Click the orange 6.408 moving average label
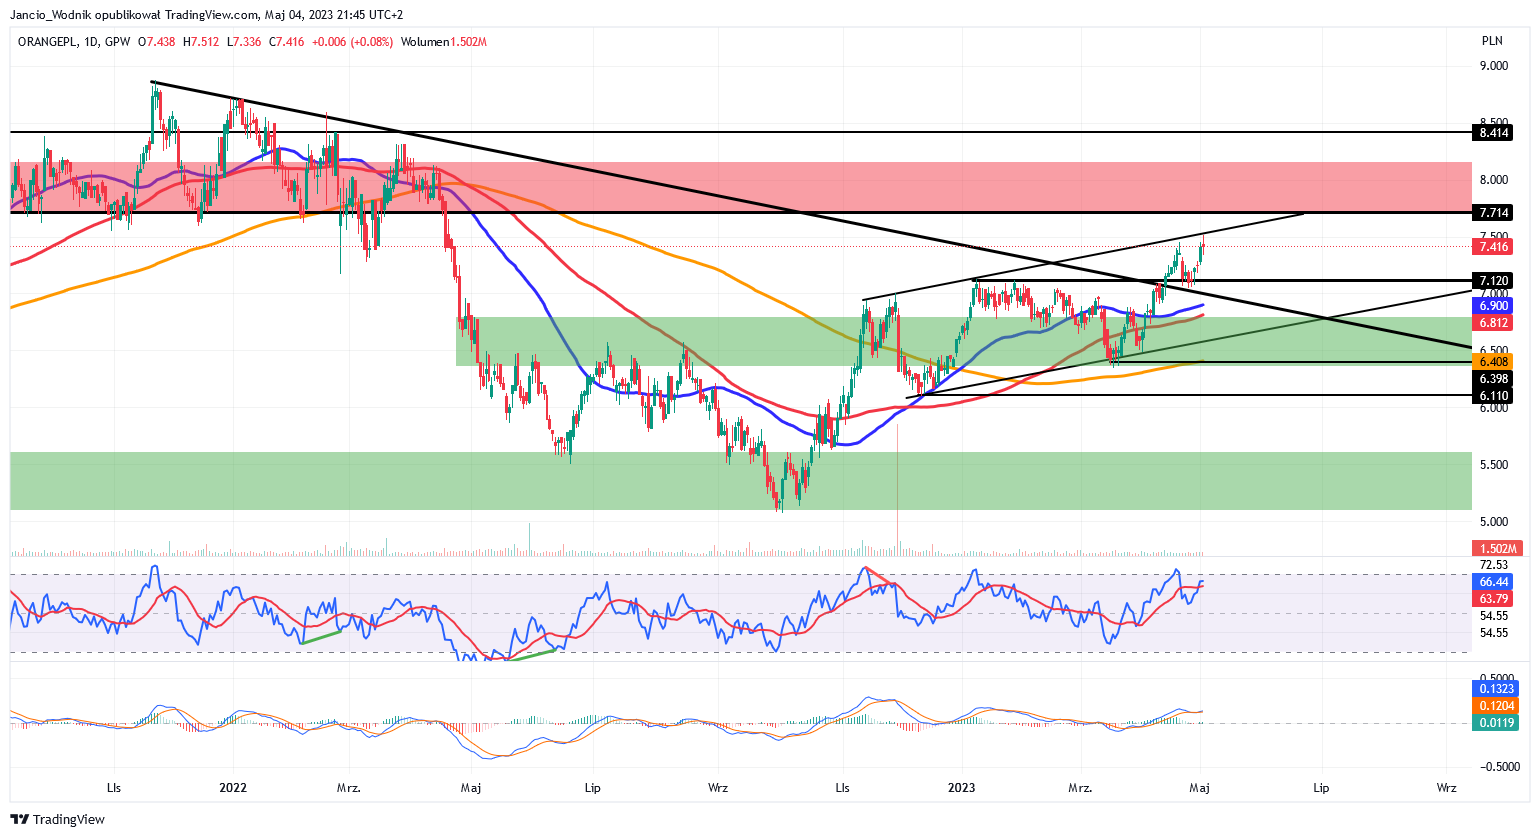Screen dimensions: 1540x837 1494,362
